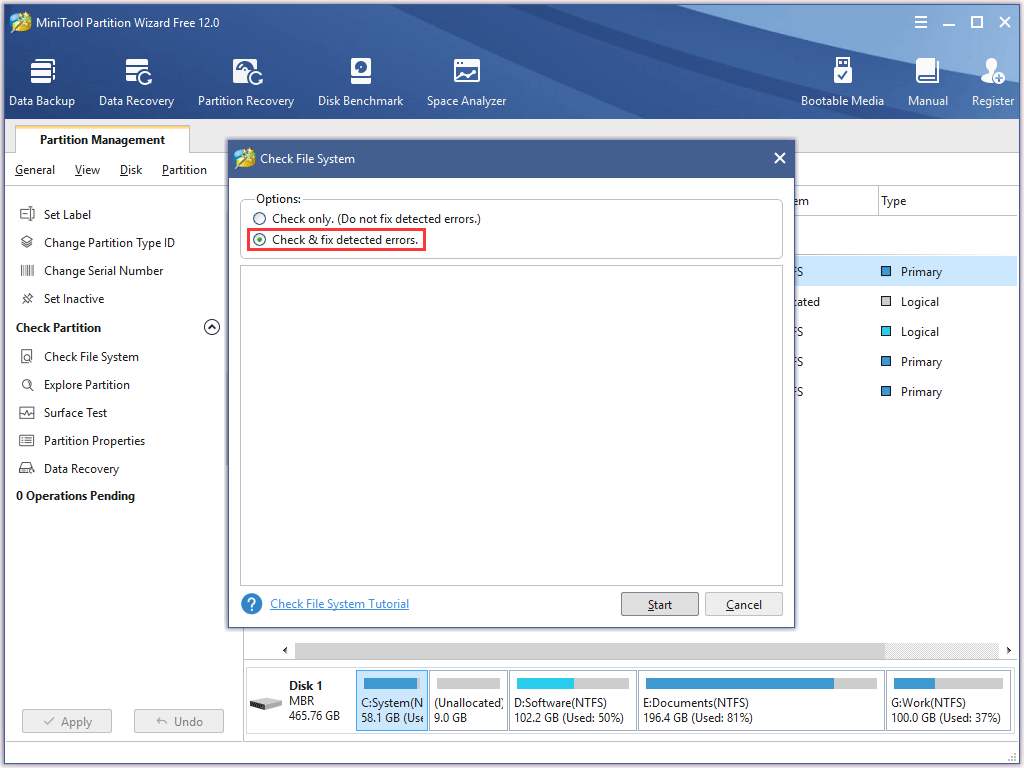Open the Partition Recovery tool
This screenshot has width=1024, height=768.
(245, 80)
